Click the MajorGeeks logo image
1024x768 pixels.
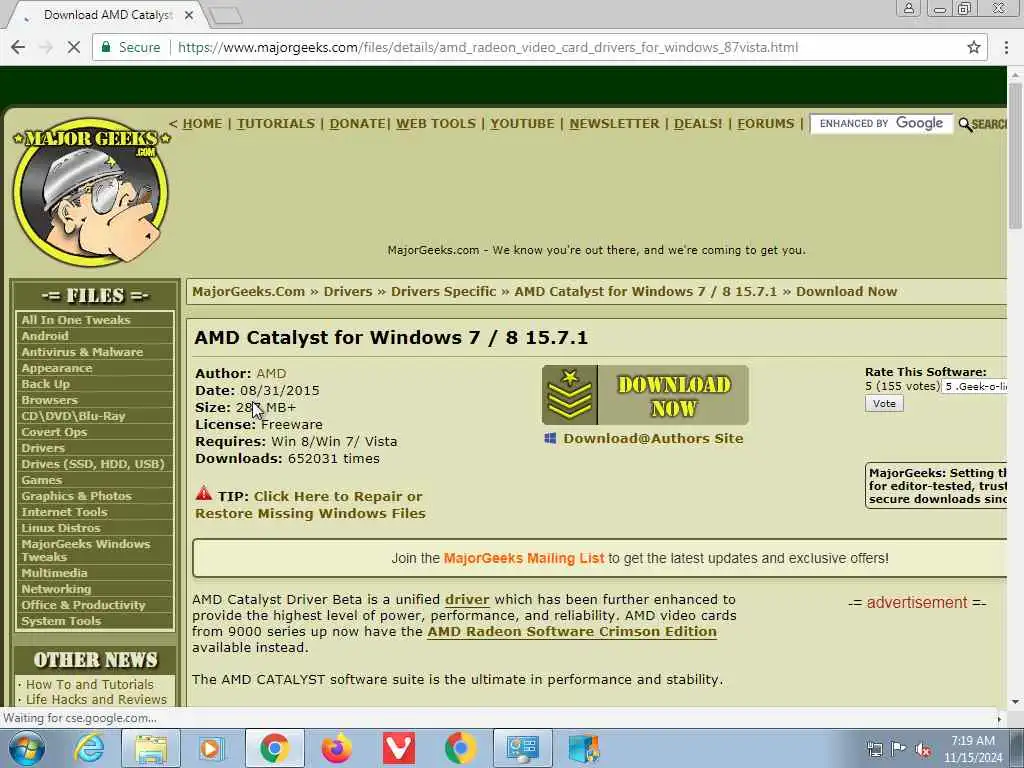pyautogui.click(x=91, y=192)
